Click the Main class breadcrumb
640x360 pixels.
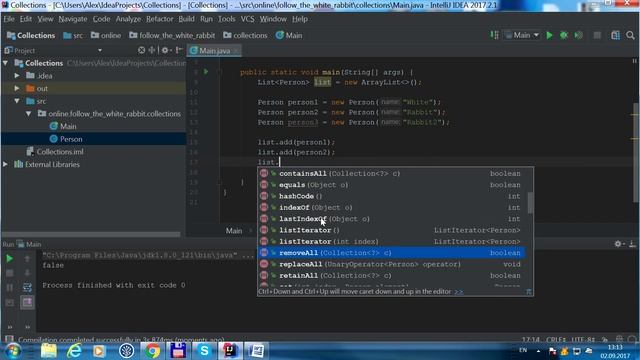click(289, 36)
